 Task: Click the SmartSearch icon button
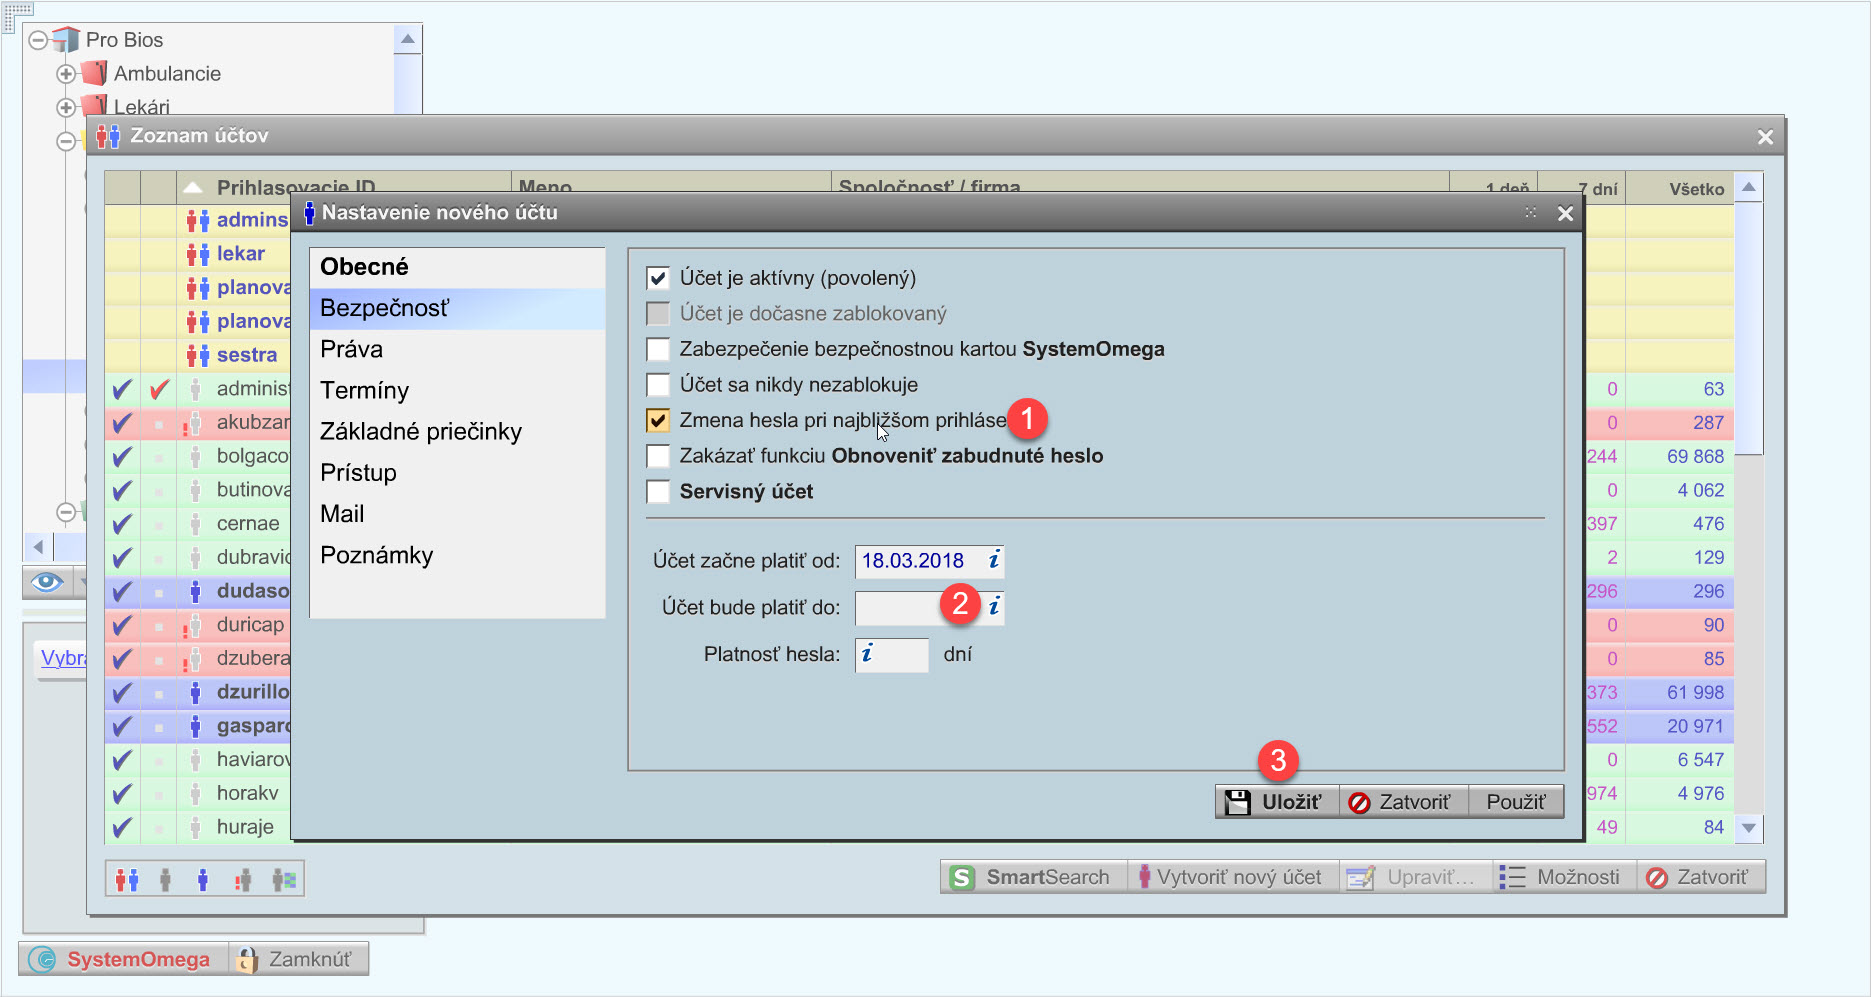[x=962, y=877]
